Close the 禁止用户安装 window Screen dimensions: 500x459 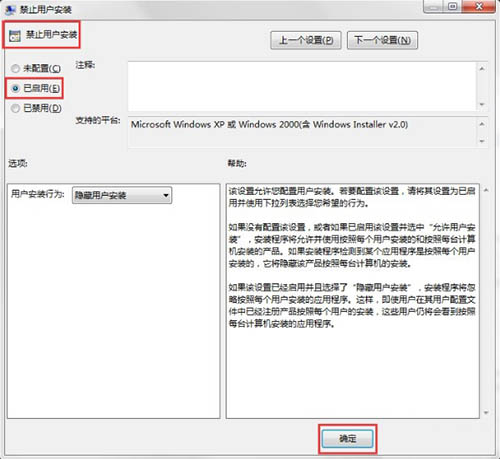478,6
